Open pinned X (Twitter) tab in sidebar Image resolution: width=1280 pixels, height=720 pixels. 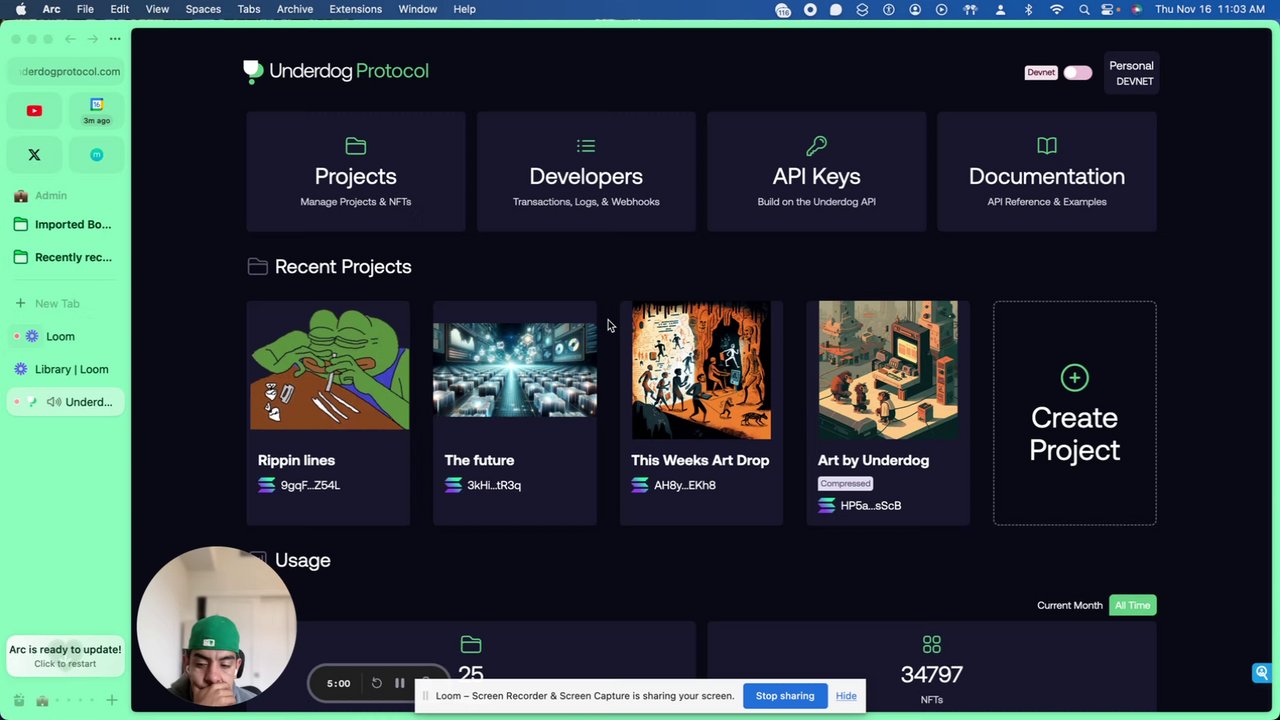coord(34,155)
